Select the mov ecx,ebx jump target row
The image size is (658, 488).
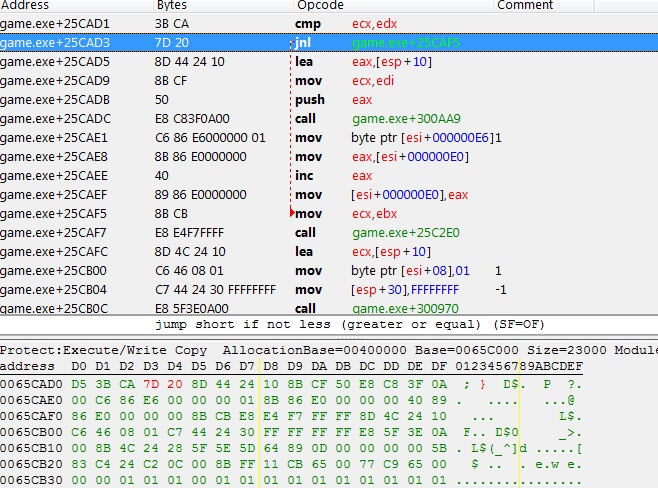coord(329,214)
